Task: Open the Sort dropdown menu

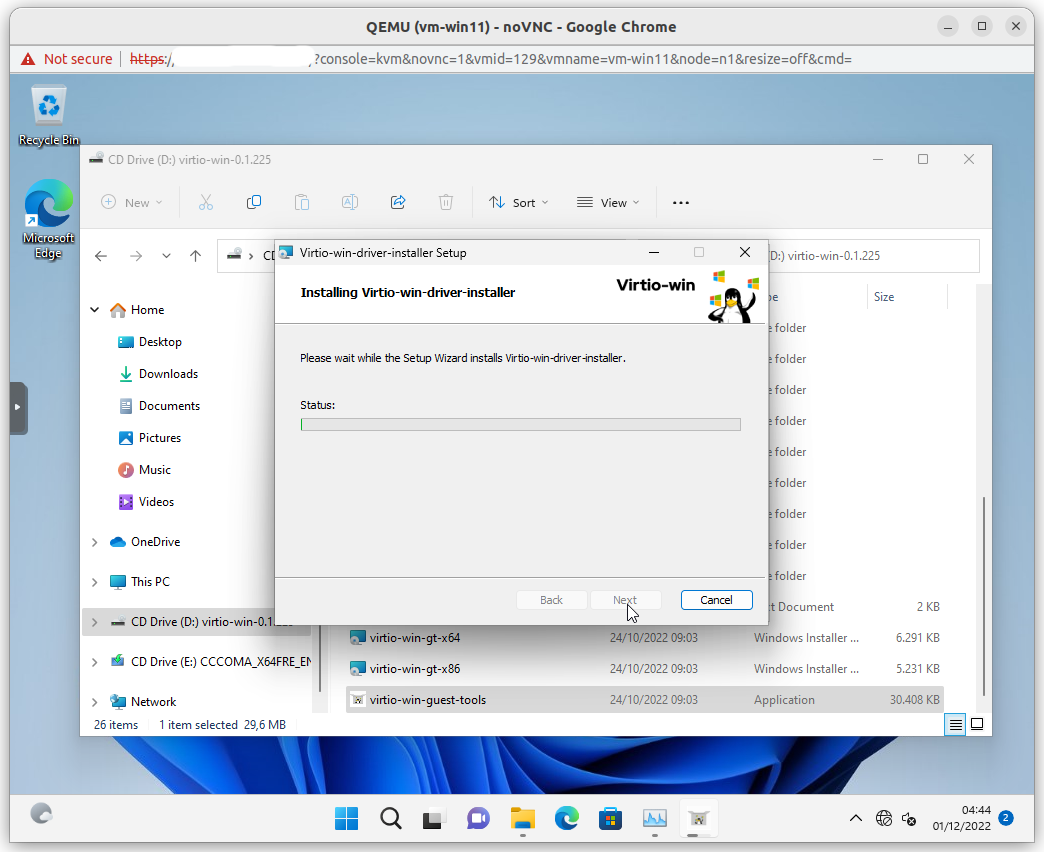Action: [519, 202]
